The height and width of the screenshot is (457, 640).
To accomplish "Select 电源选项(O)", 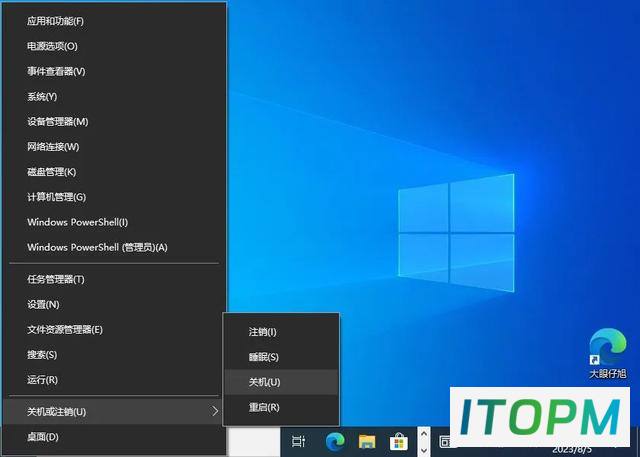I will 114,46.
